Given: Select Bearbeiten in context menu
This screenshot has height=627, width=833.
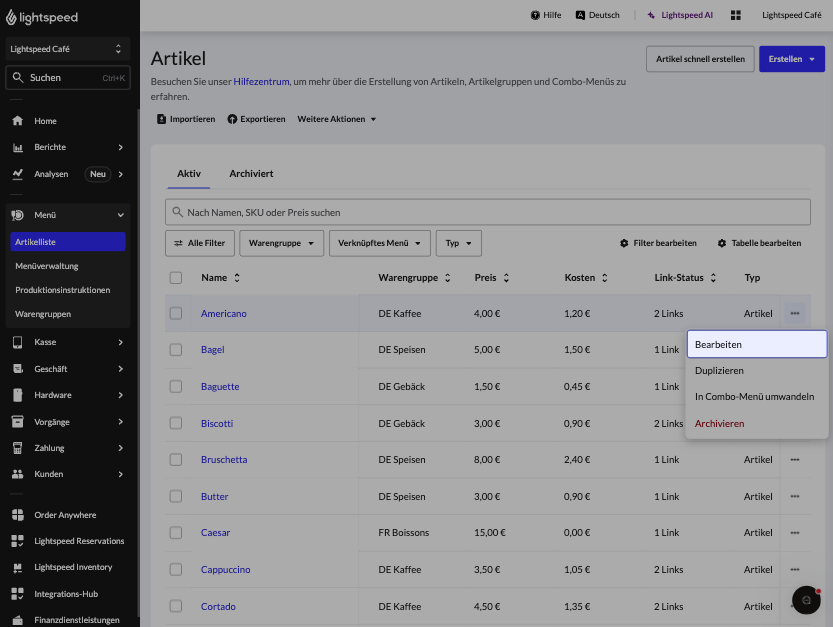Looking at the screenshot, I should tap(756, 344).
